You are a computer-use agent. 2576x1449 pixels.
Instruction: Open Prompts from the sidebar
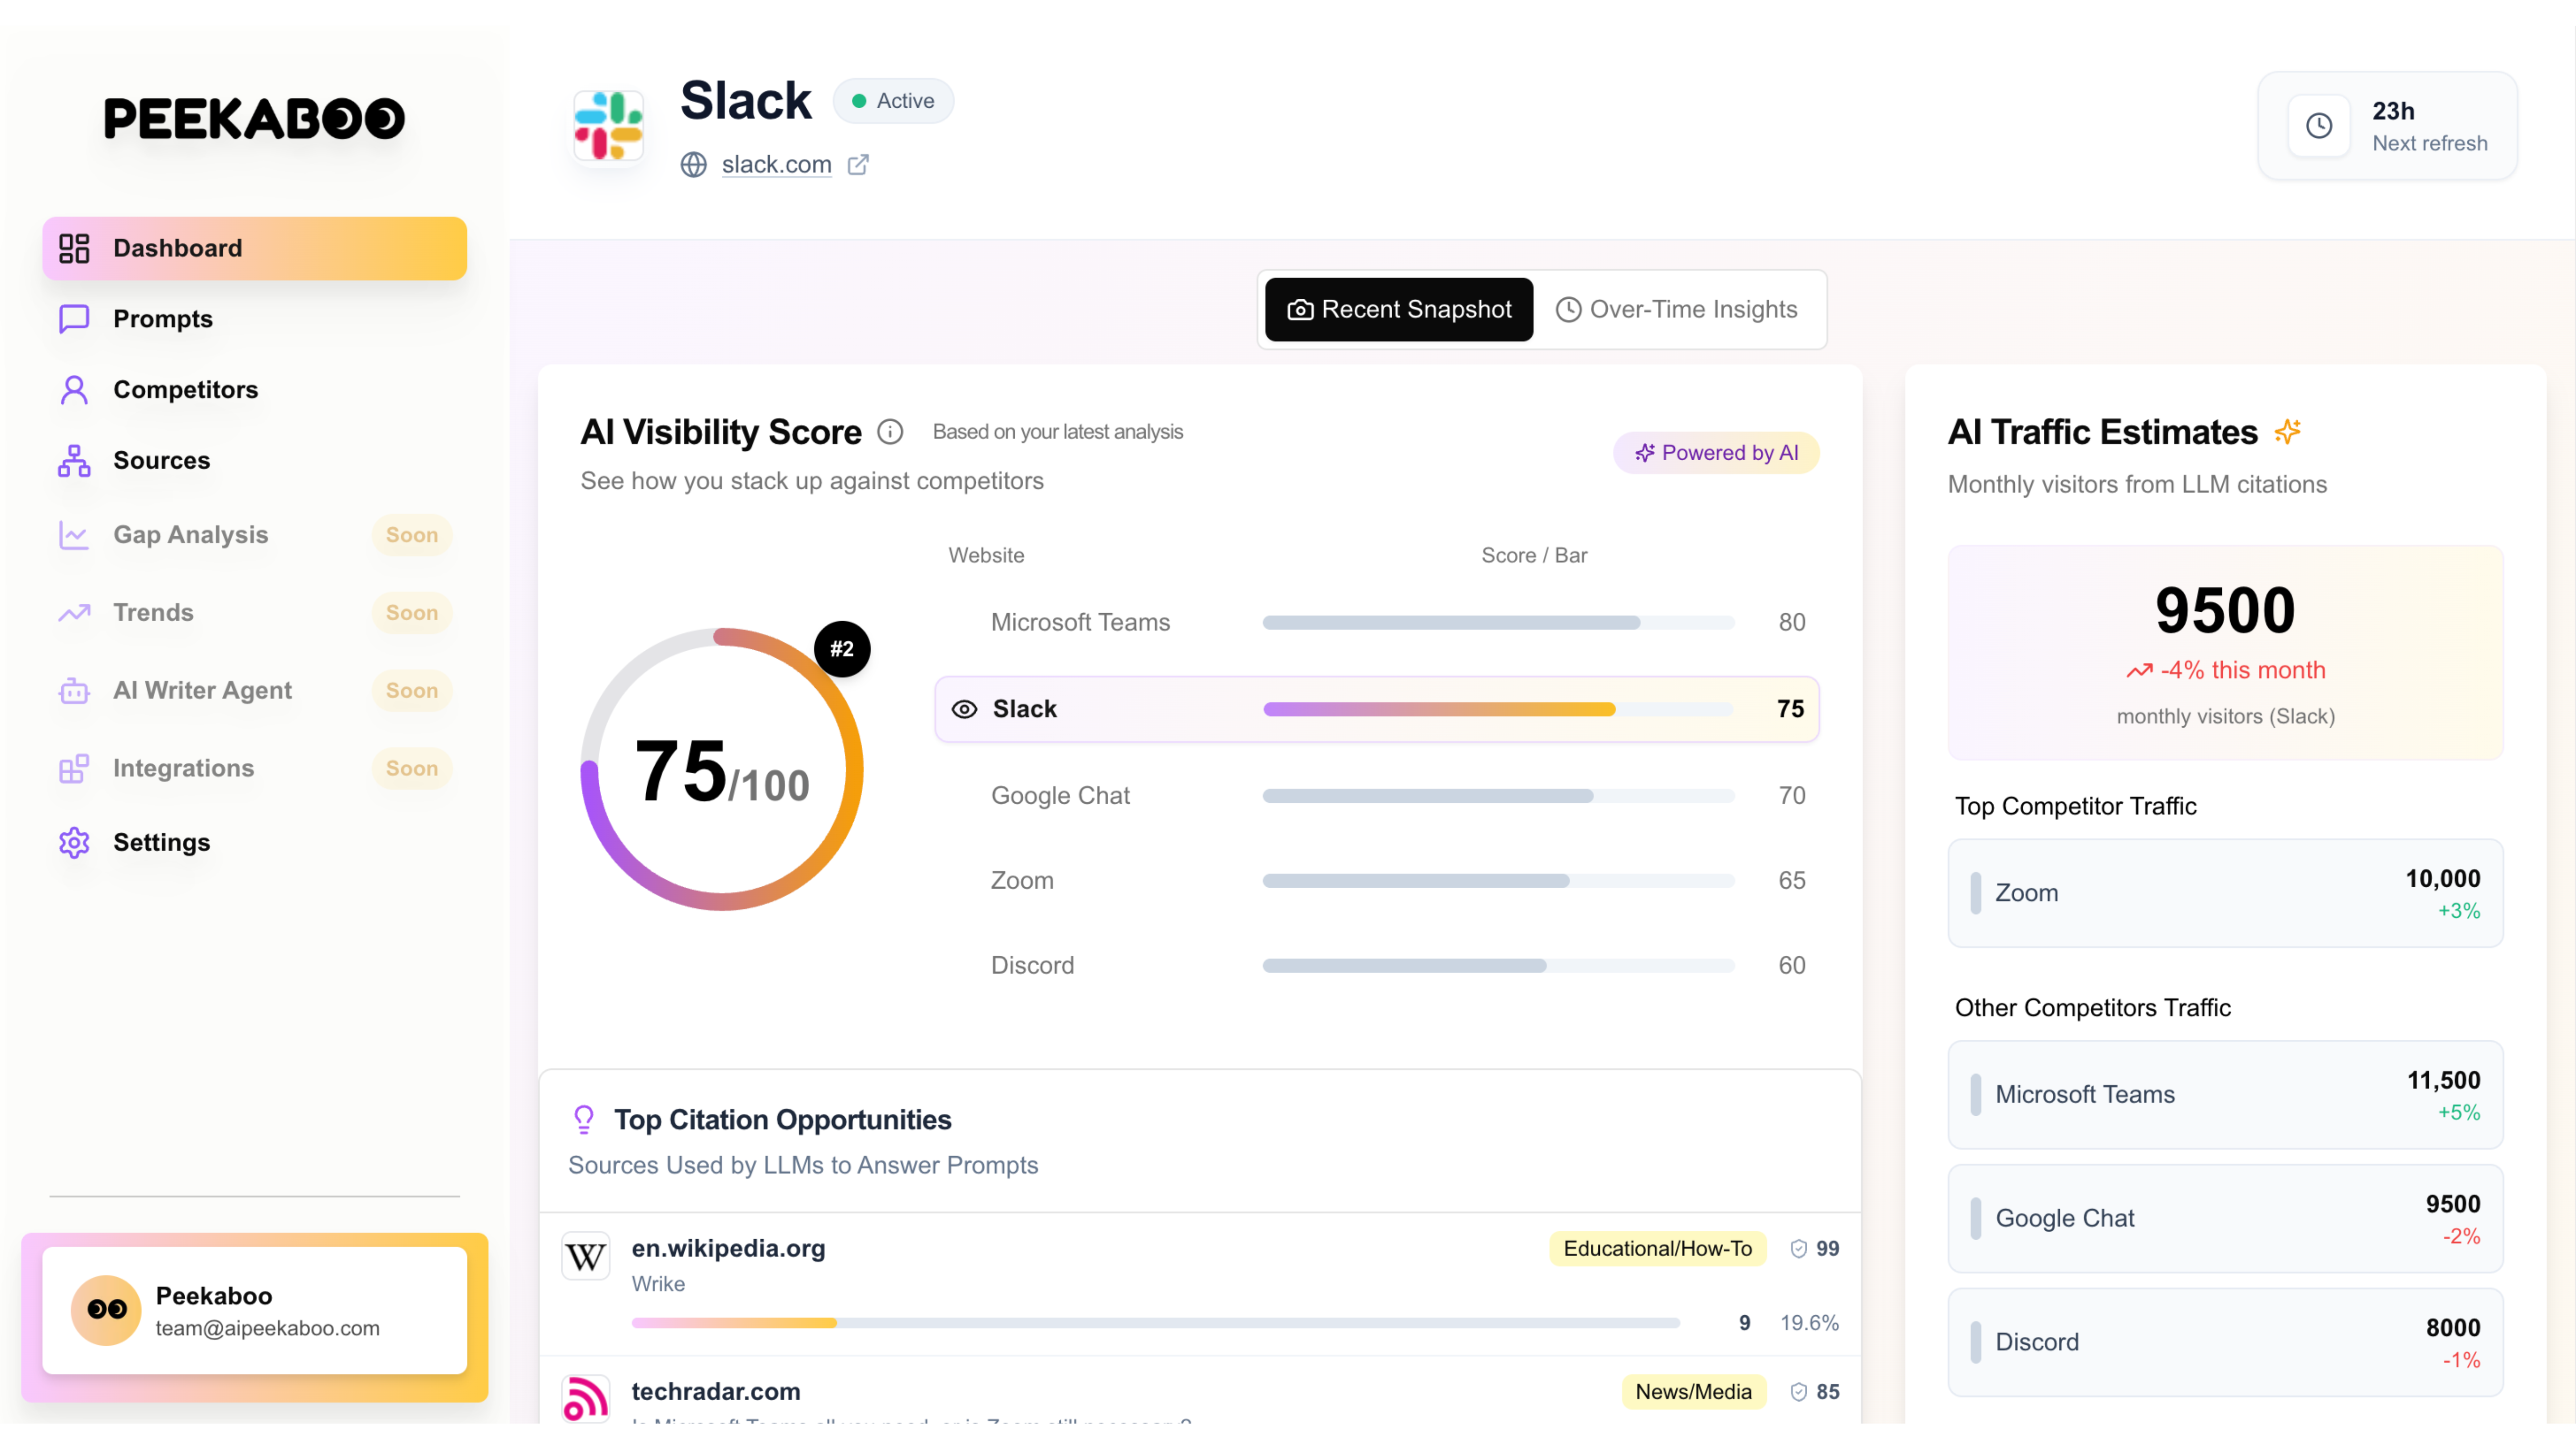coord(163,319)
